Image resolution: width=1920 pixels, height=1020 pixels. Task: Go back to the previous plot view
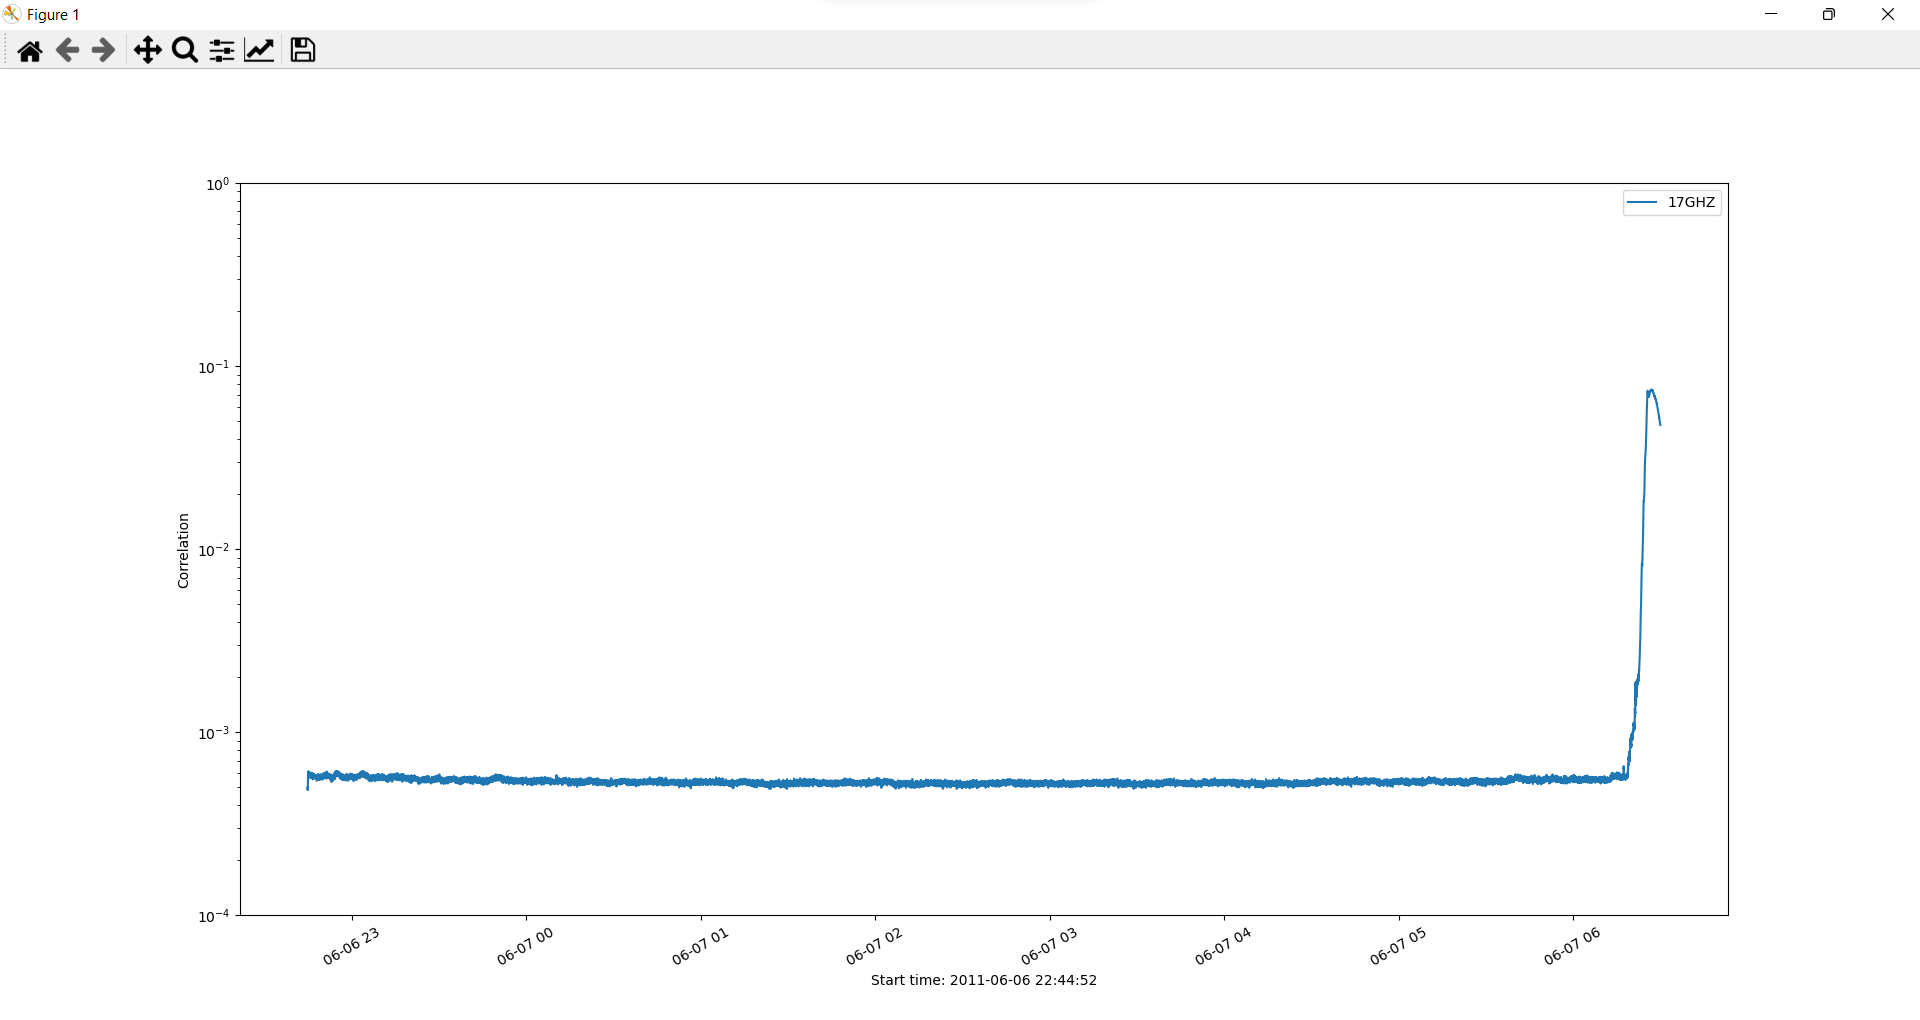pos(66,50)
